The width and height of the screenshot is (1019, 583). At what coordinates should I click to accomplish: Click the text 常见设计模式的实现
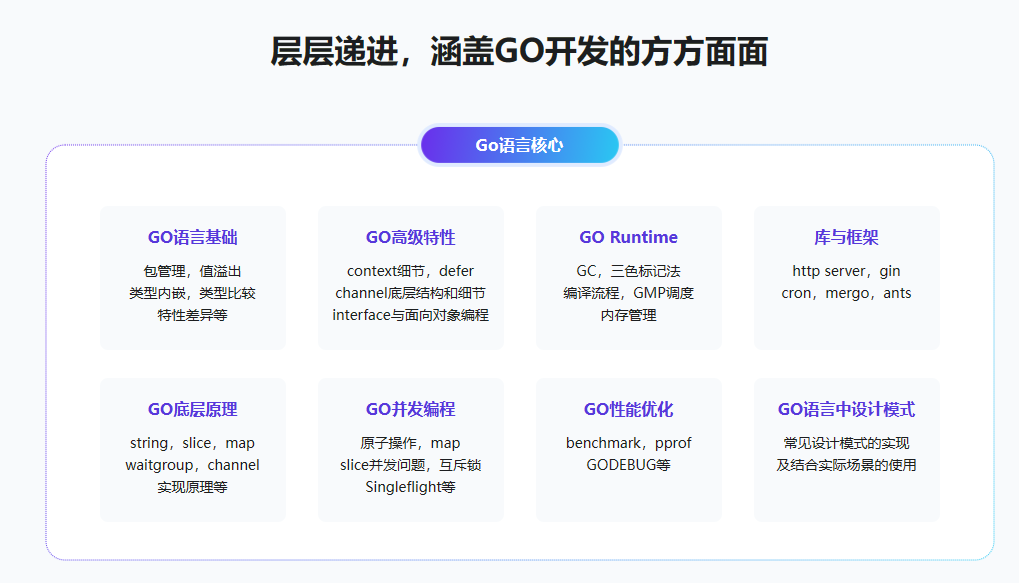coord(846,443)
